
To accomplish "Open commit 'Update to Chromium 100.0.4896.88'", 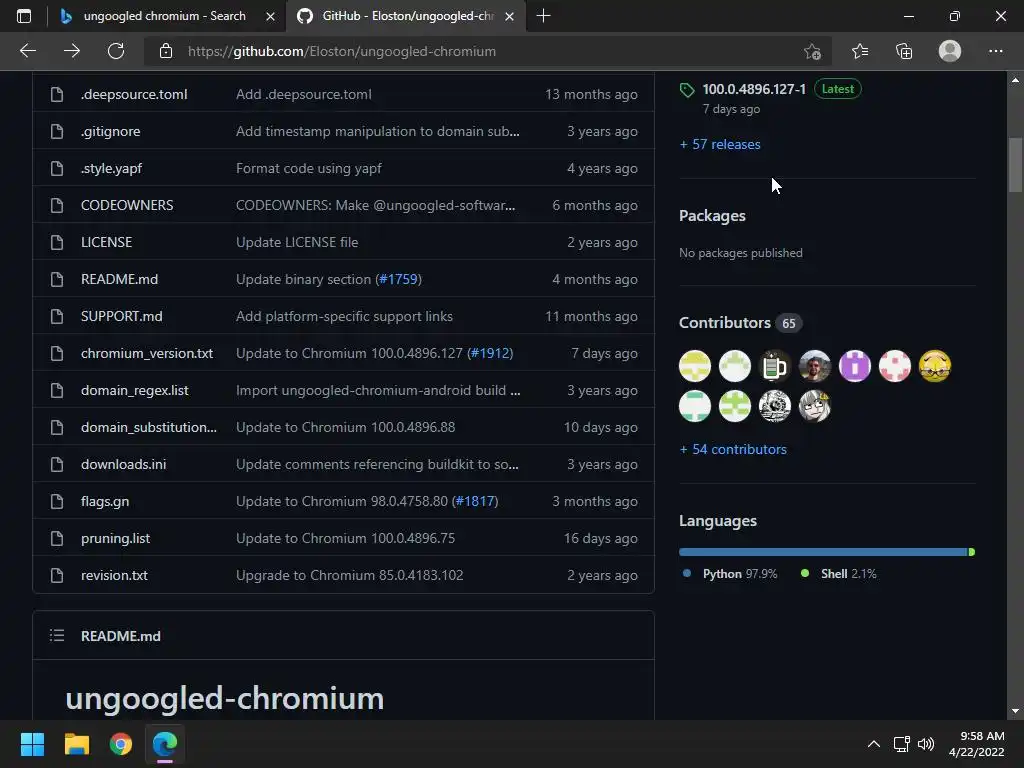I will pos(345,427).
